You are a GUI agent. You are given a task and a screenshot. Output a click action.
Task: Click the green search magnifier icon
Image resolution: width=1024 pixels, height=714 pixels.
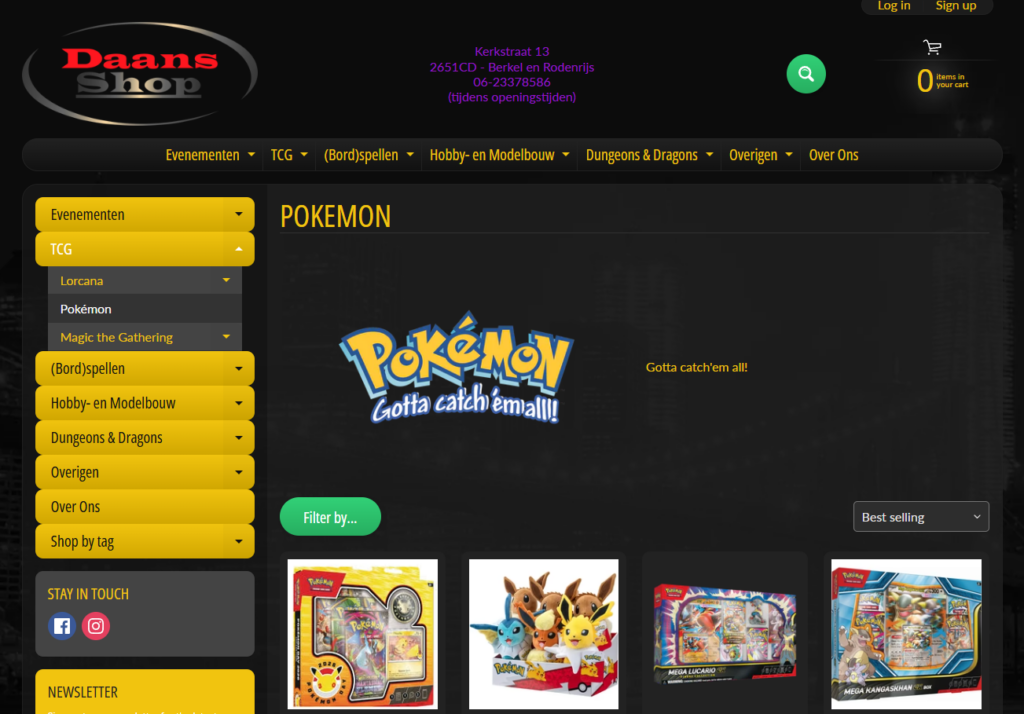pyautogui.click(x=806, y=74)
